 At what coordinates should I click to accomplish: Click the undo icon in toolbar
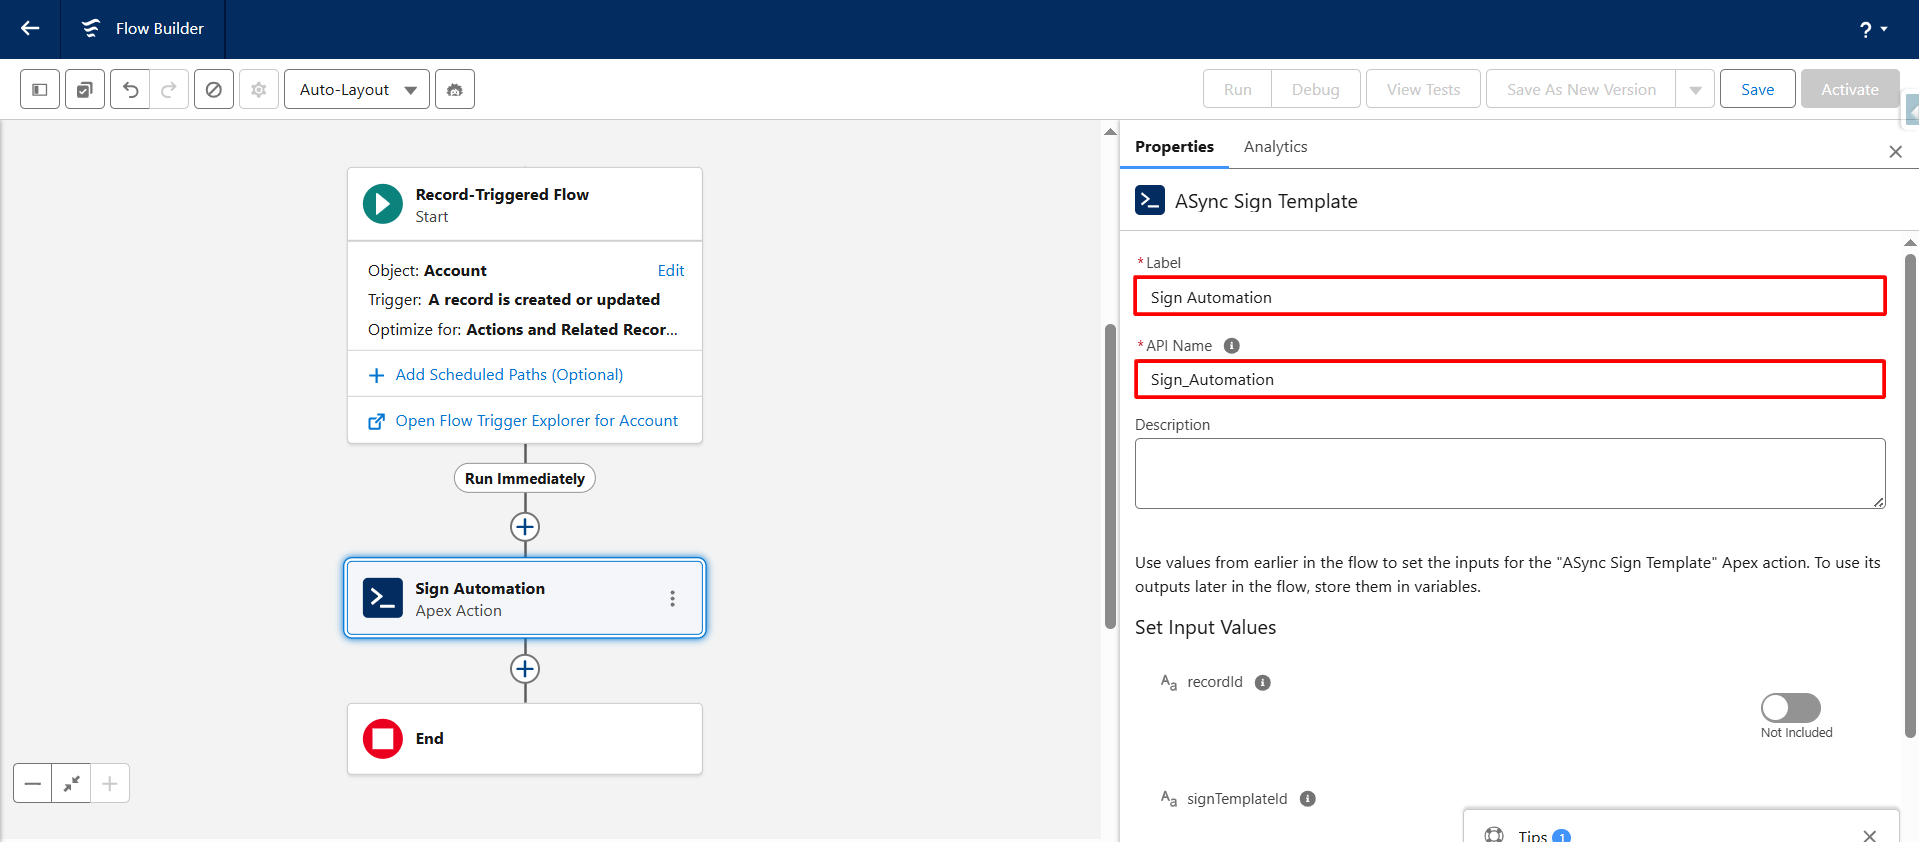coord(130,89)
